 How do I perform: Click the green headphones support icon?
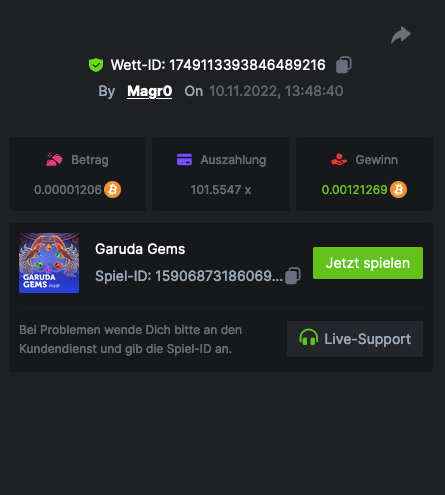(x=308, y=337)
